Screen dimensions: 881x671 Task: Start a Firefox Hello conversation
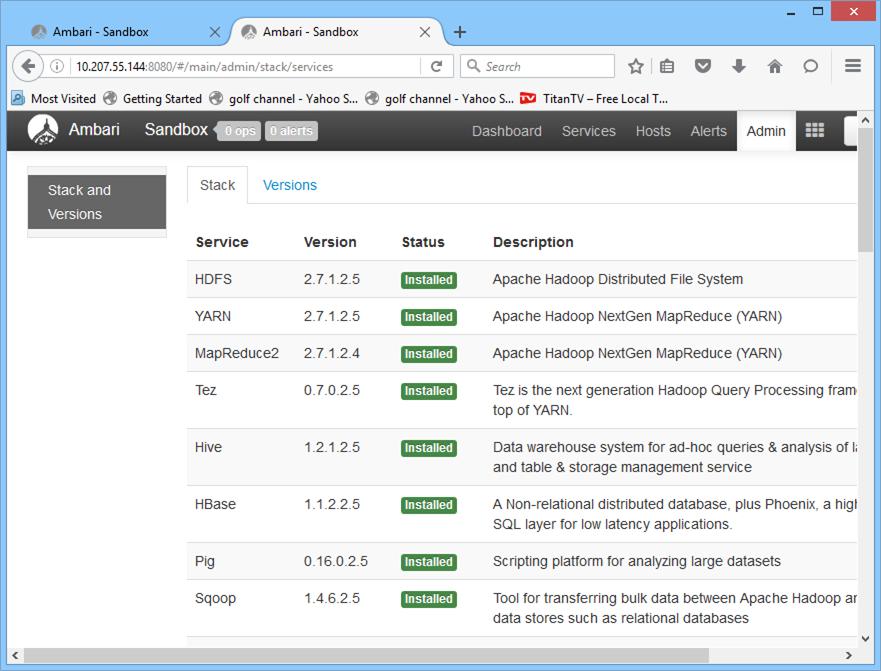pyautogui.click(x=810, y=66)
